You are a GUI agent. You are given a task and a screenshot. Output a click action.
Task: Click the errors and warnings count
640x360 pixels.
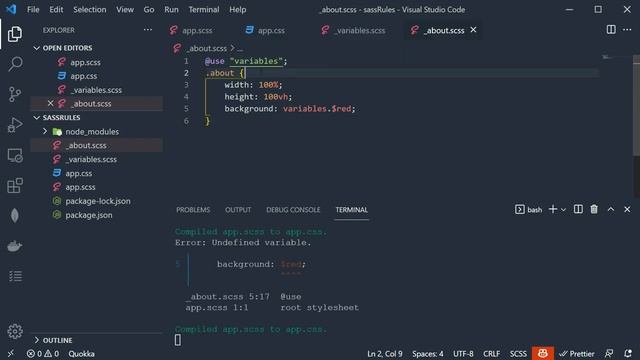coord(42,353)
